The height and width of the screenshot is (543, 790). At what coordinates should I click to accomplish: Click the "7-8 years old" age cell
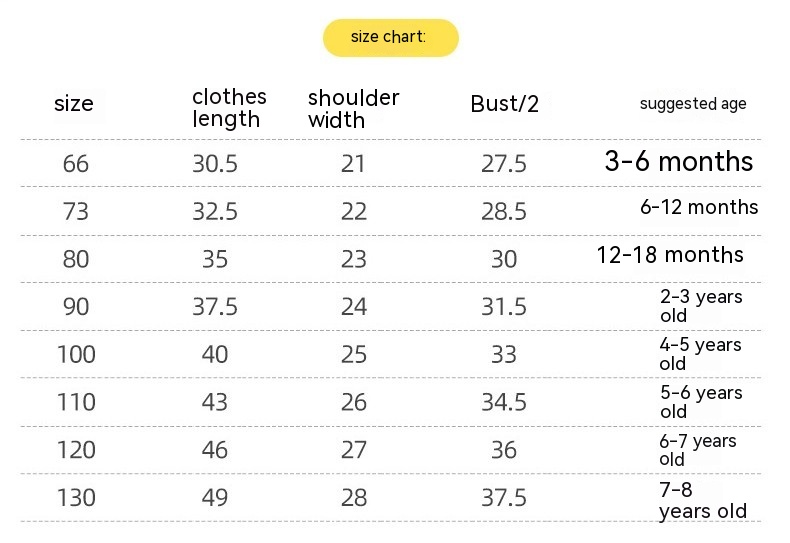click(x=702, y=500)
